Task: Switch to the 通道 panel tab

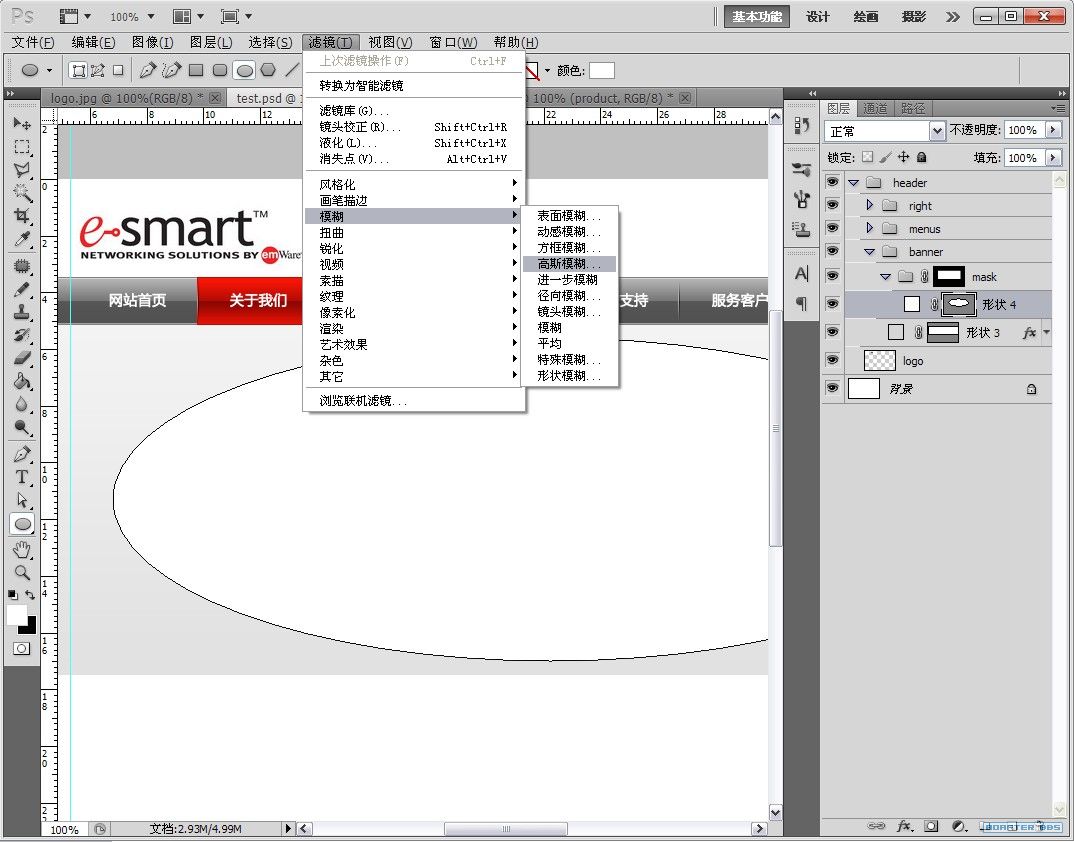Action: (875, 108)
